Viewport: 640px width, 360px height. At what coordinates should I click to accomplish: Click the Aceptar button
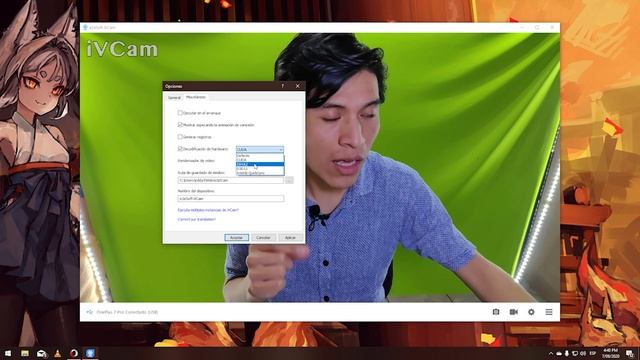[236, 237]
